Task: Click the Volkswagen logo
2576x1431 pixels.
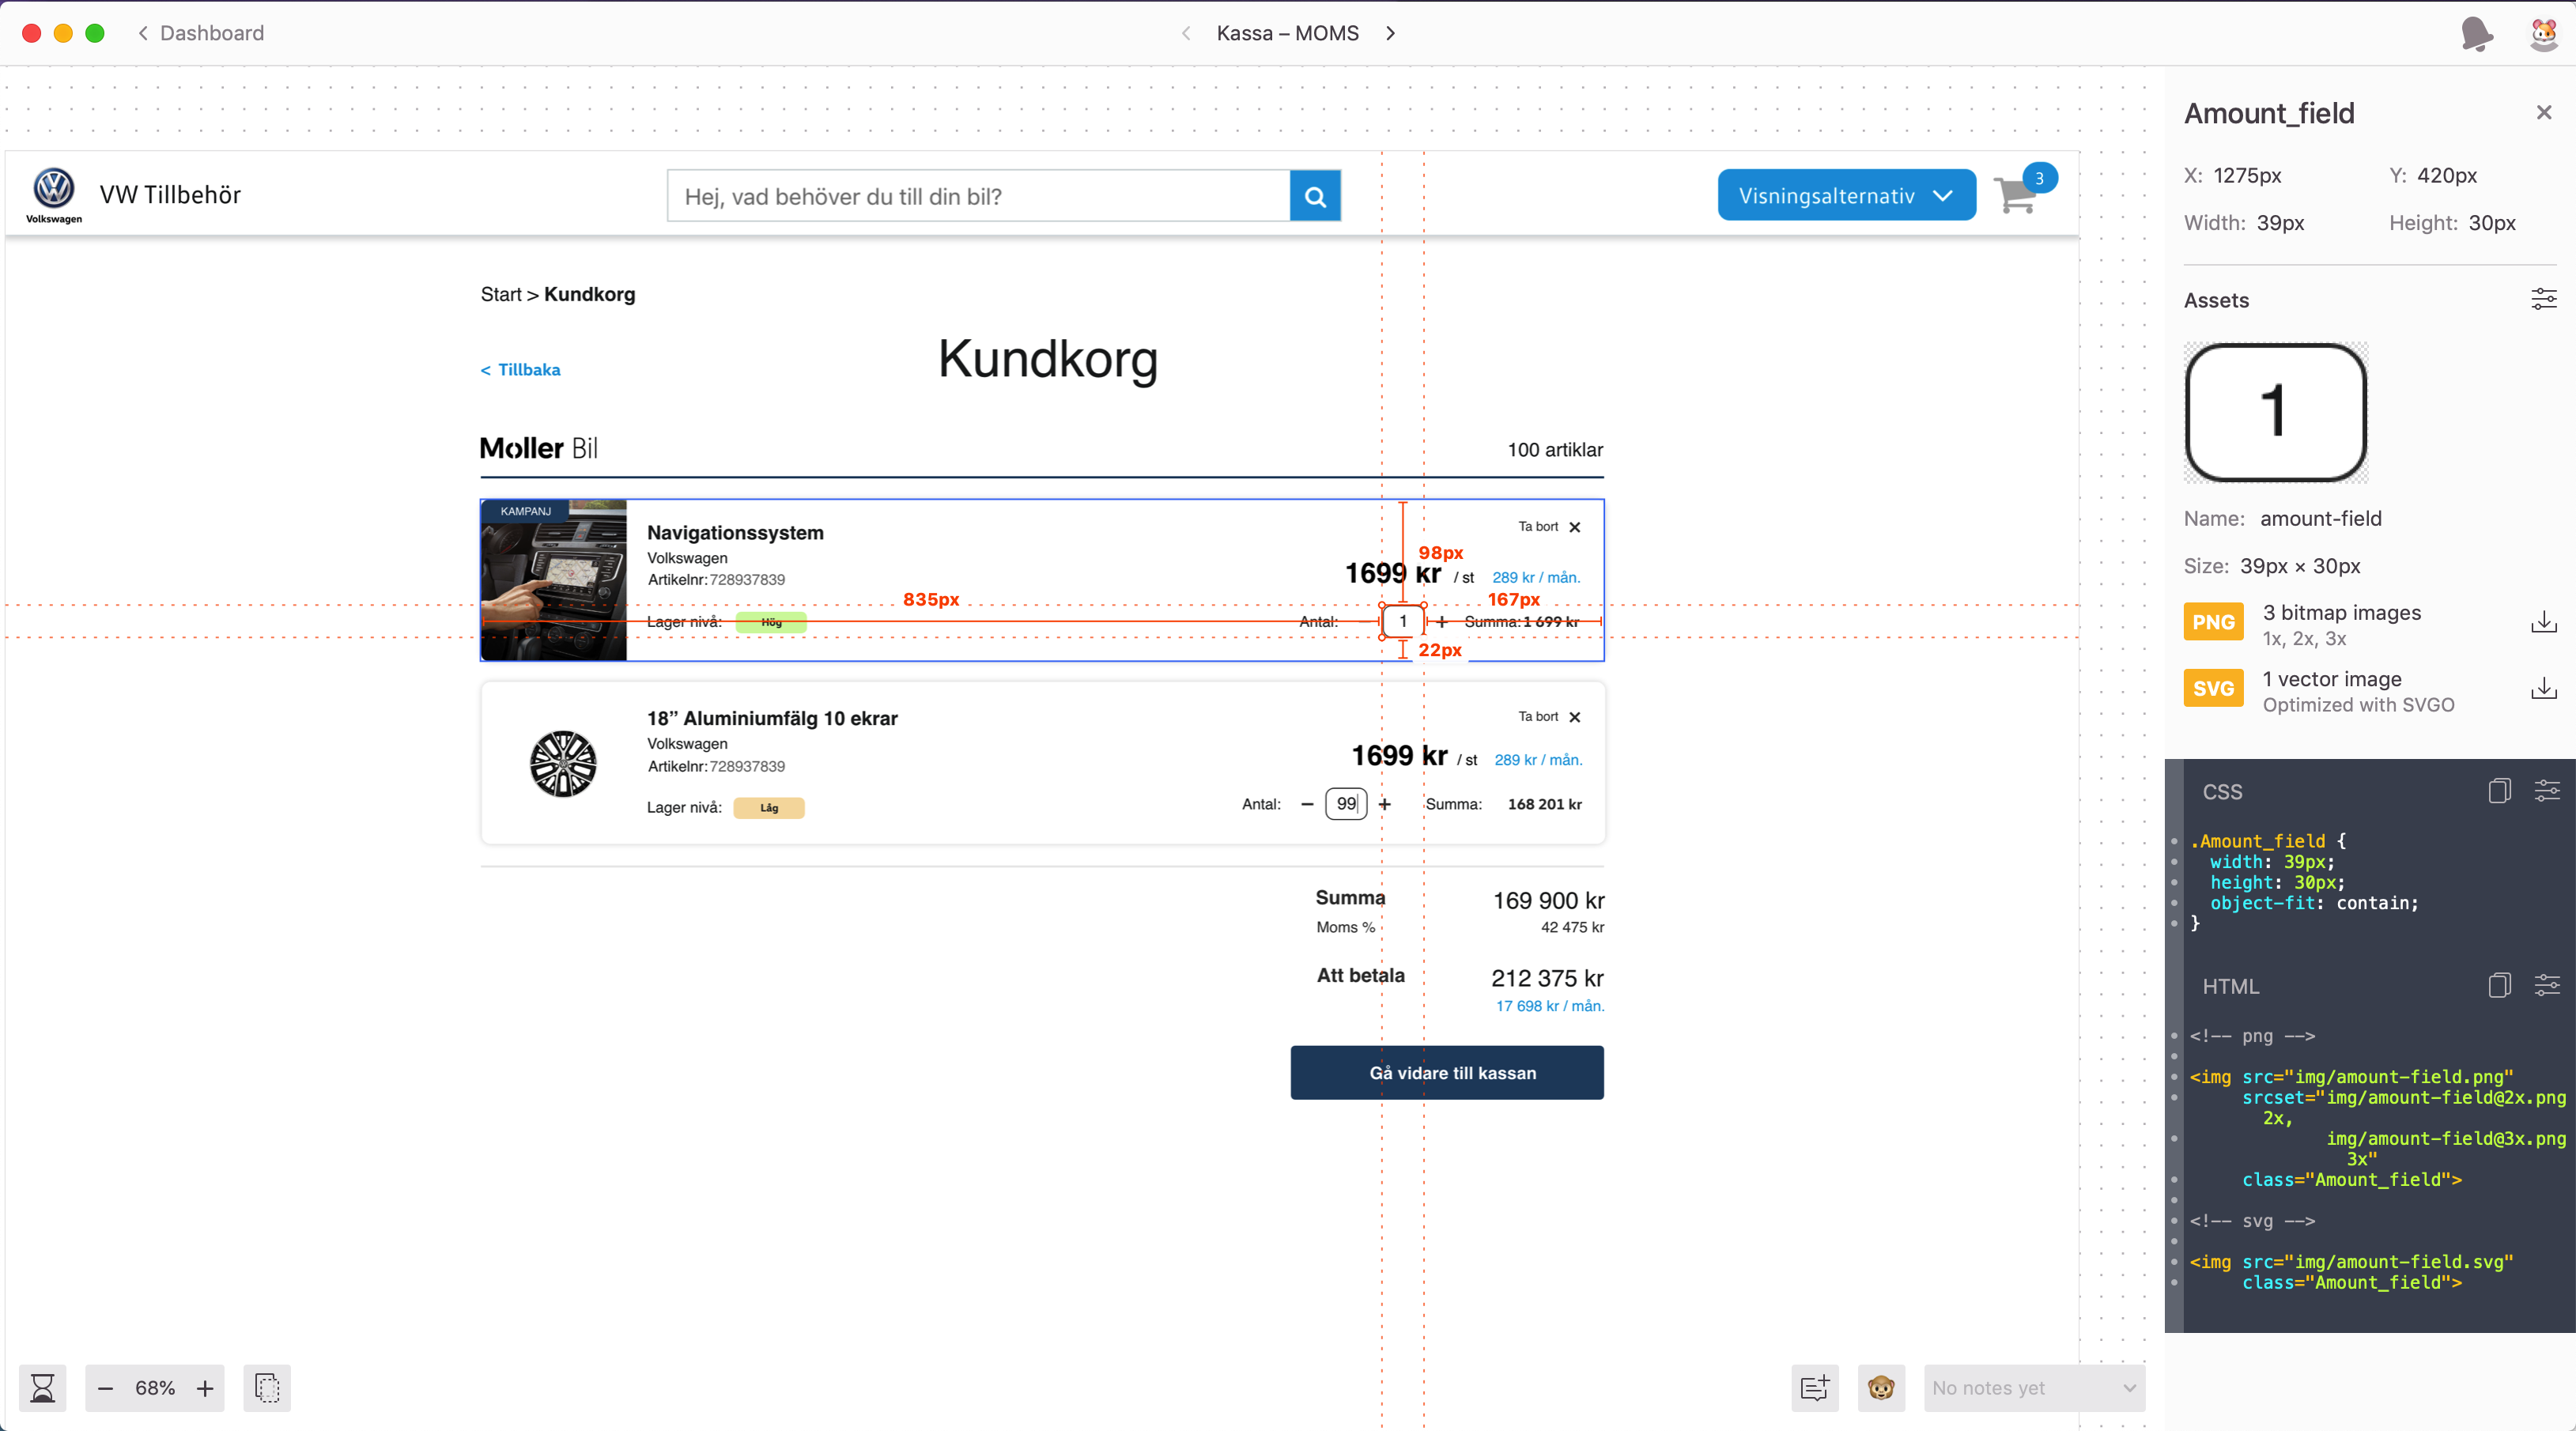Action: [x=54, y=194]
